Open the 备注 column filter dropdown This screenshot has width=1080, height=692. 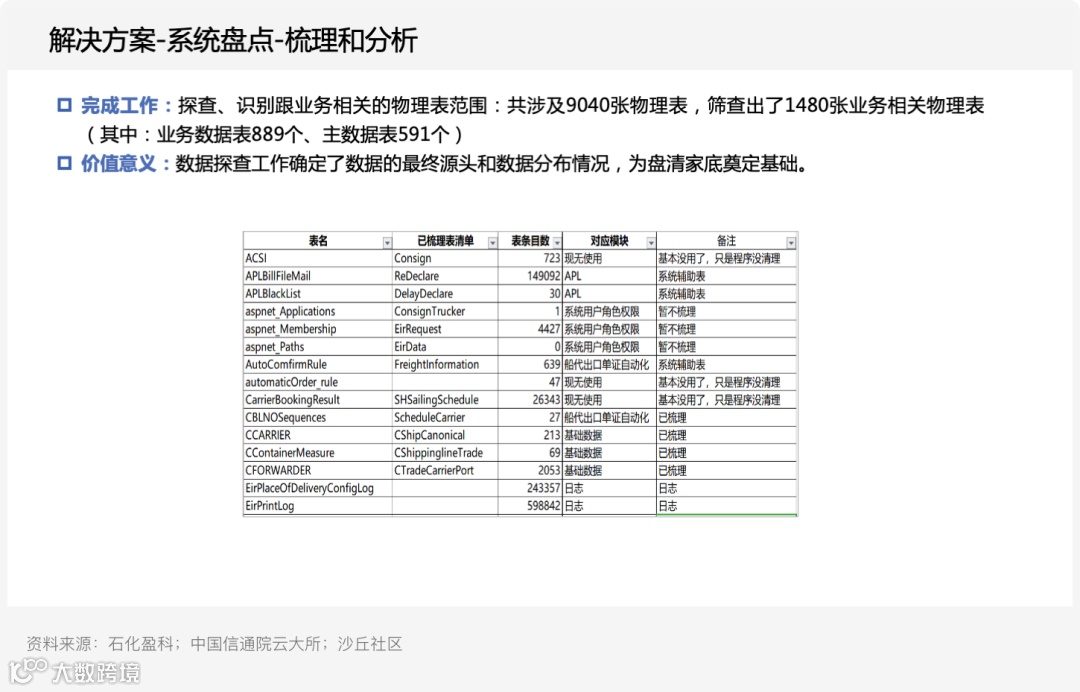coord(791,242)
